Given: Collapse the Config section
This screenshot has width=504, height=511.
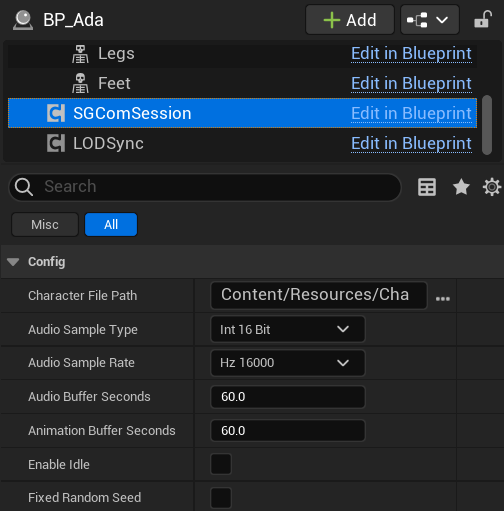Looking at the screenshot, I should [x=13, y=262].
